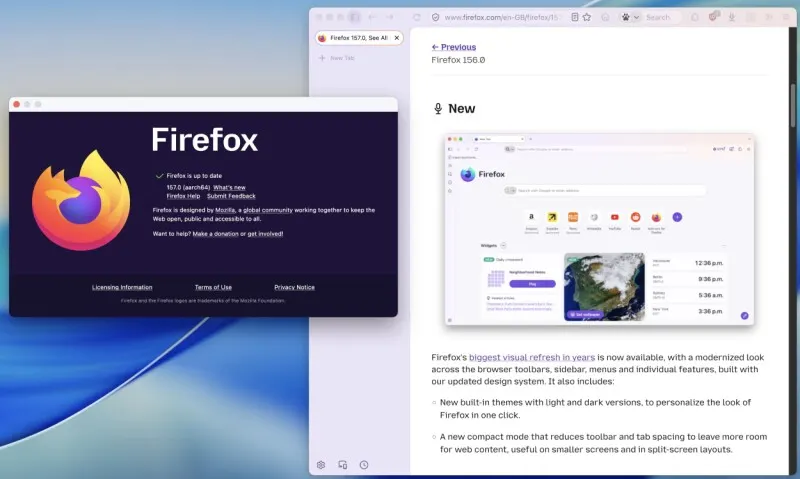Viewport: 800px width, 479px height.
Task: Click the New built-in themes bullet text
Action: (595, 409)
